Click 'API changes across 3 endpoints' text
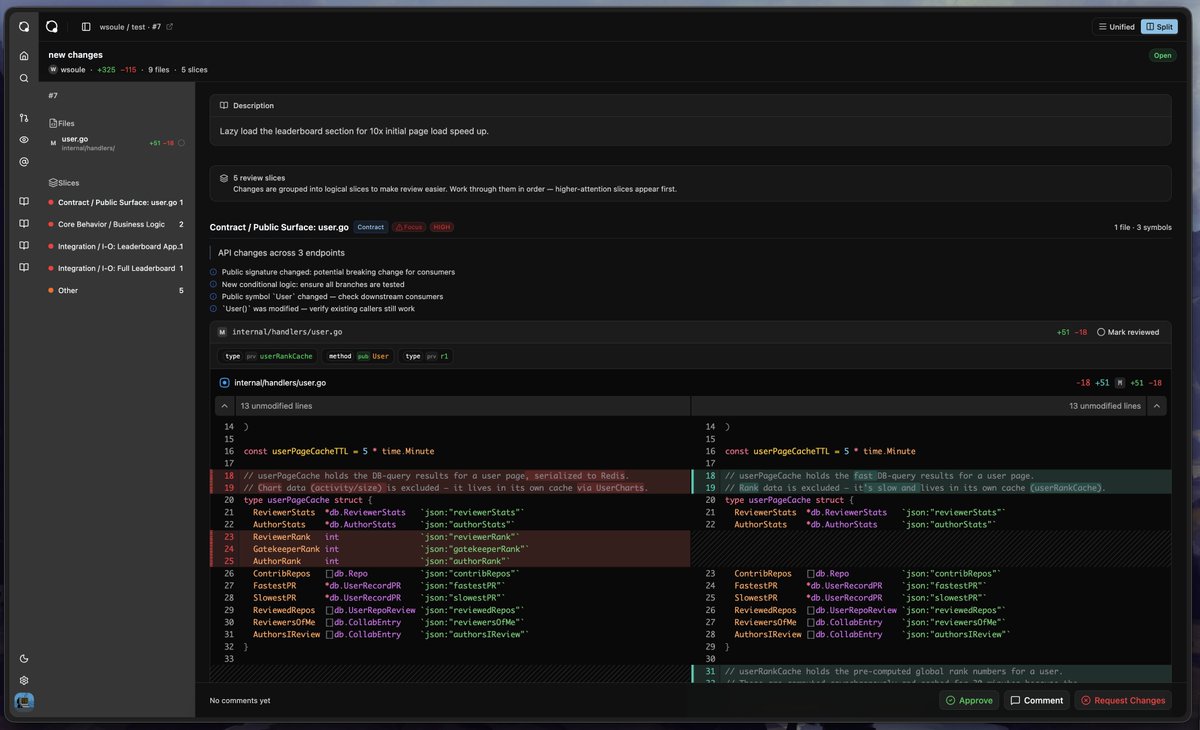The height and width of the screenshot is (730, 1200). (x=281, y=253)
